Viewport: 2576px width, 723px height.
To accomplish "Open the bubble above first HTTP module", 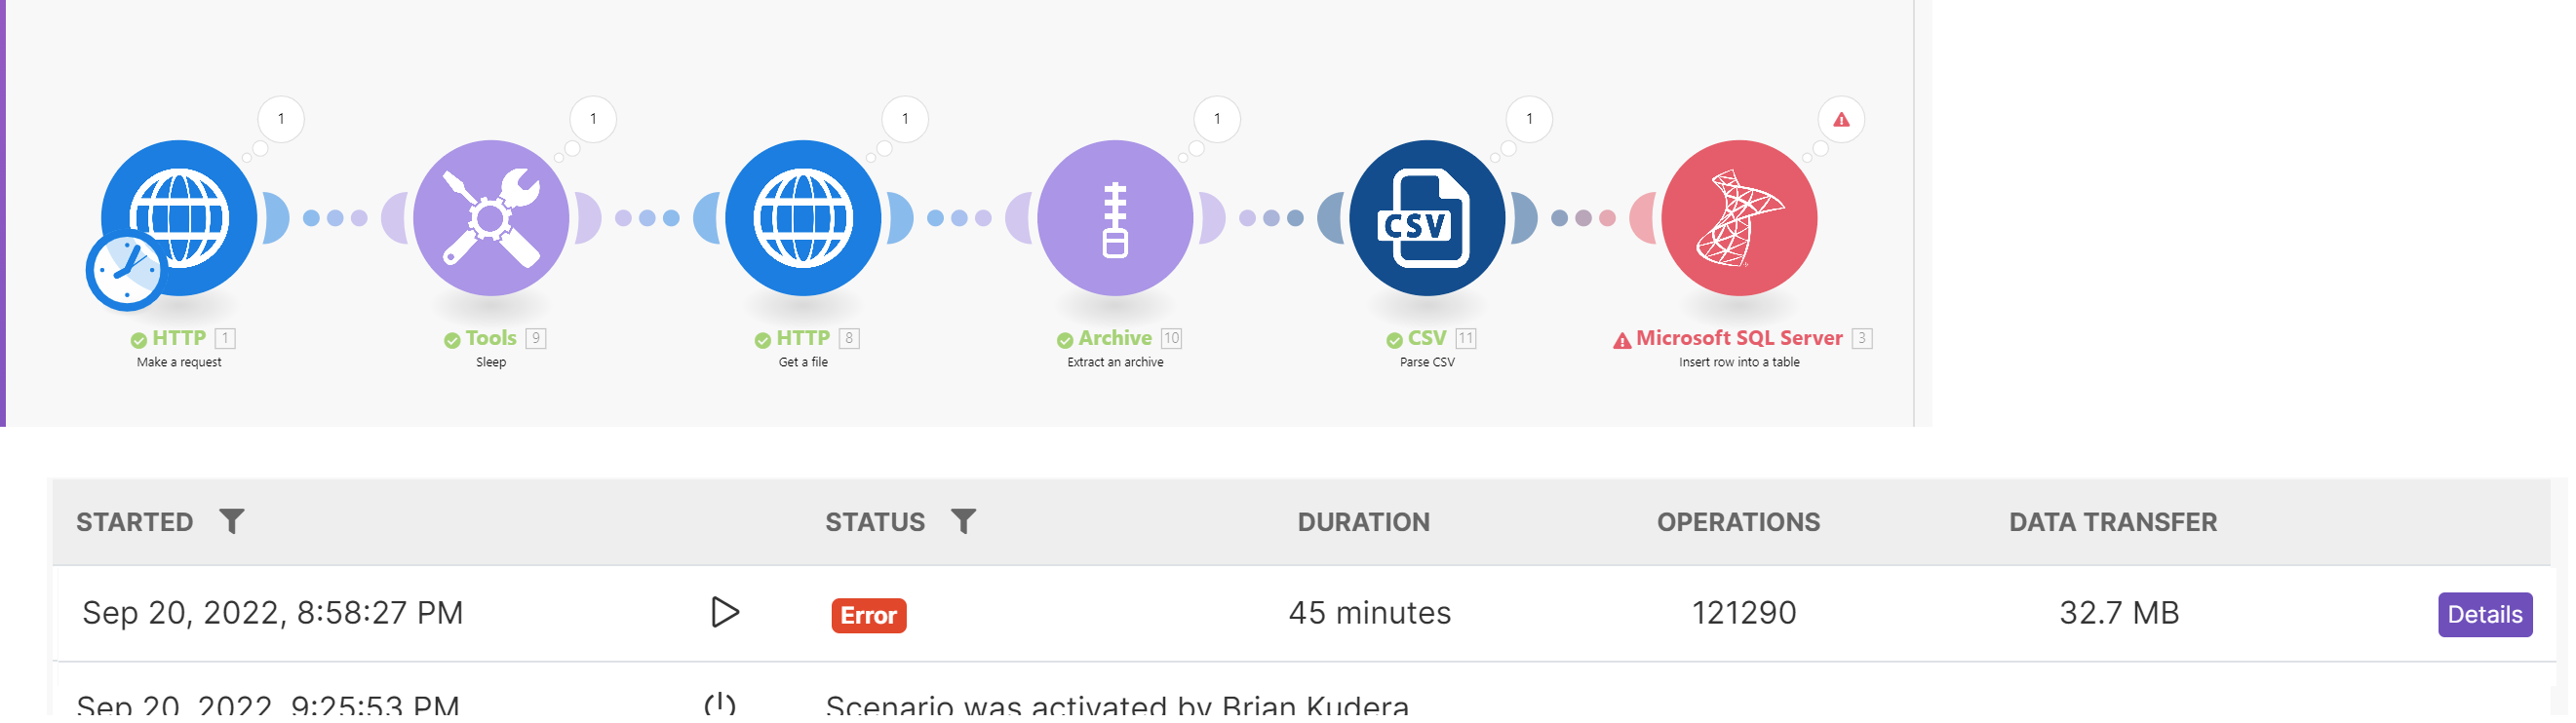I will (281, 119).
